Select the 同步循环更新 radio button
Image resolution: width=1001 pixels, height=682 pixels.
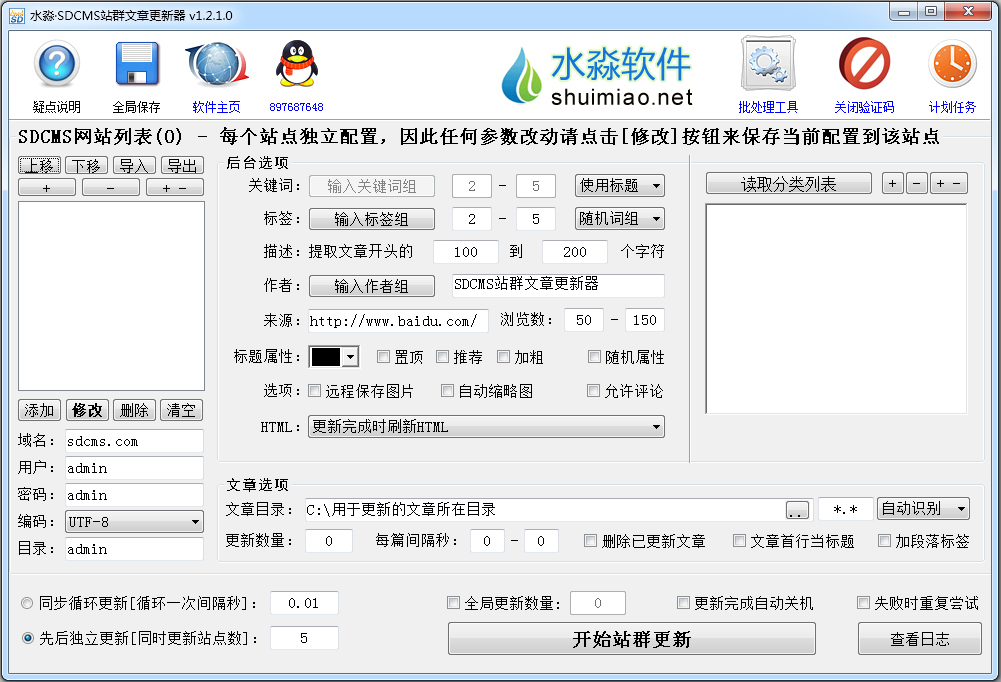click(27, 602)
